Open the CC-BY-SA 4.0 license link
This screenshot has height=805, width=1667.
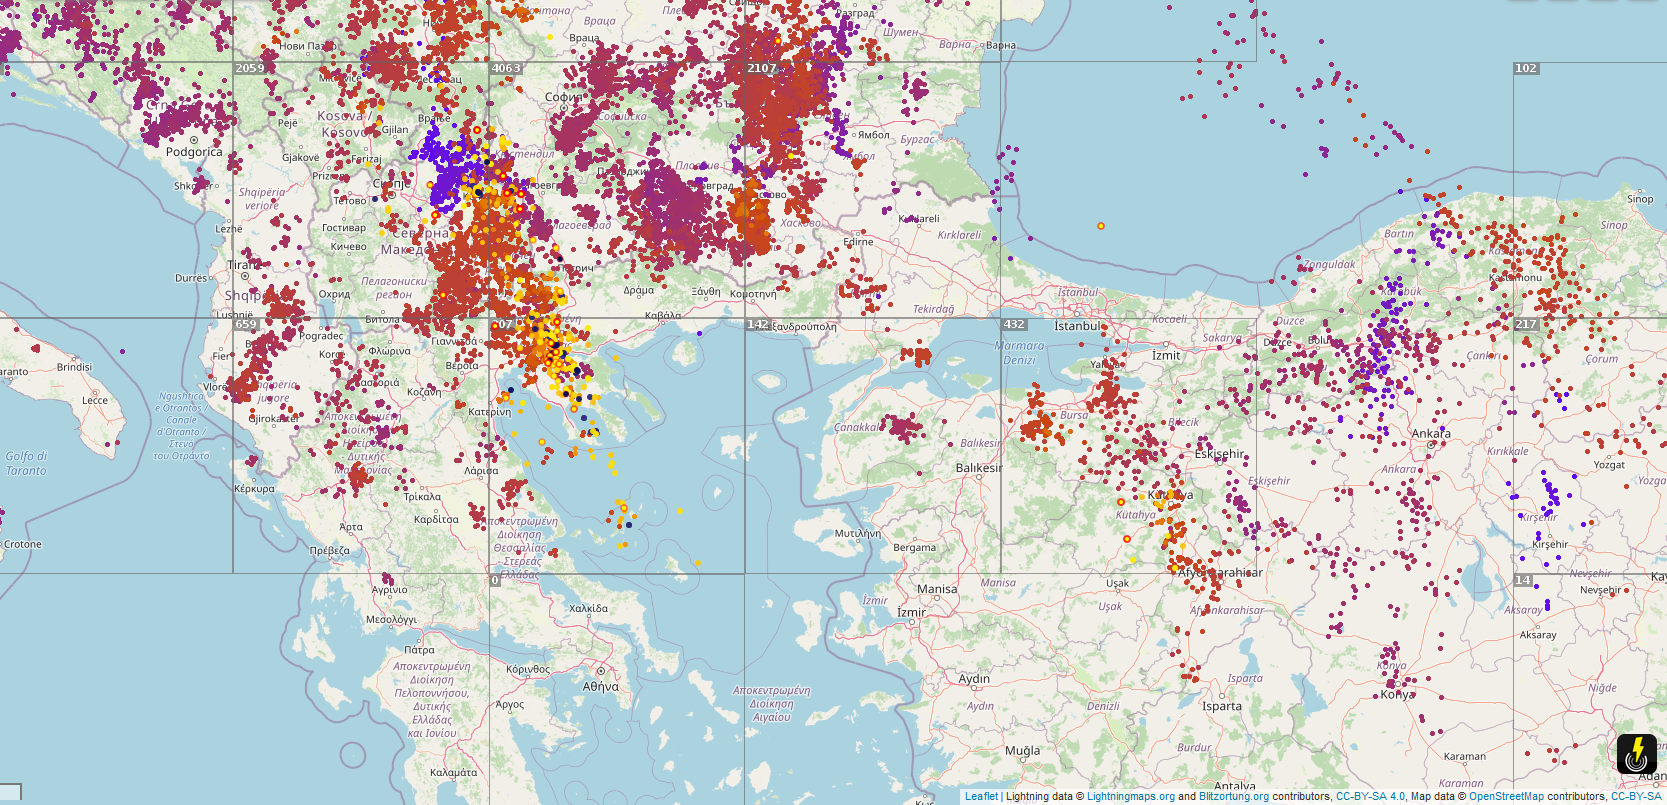pyautogui.click(x=1369, y=797)
